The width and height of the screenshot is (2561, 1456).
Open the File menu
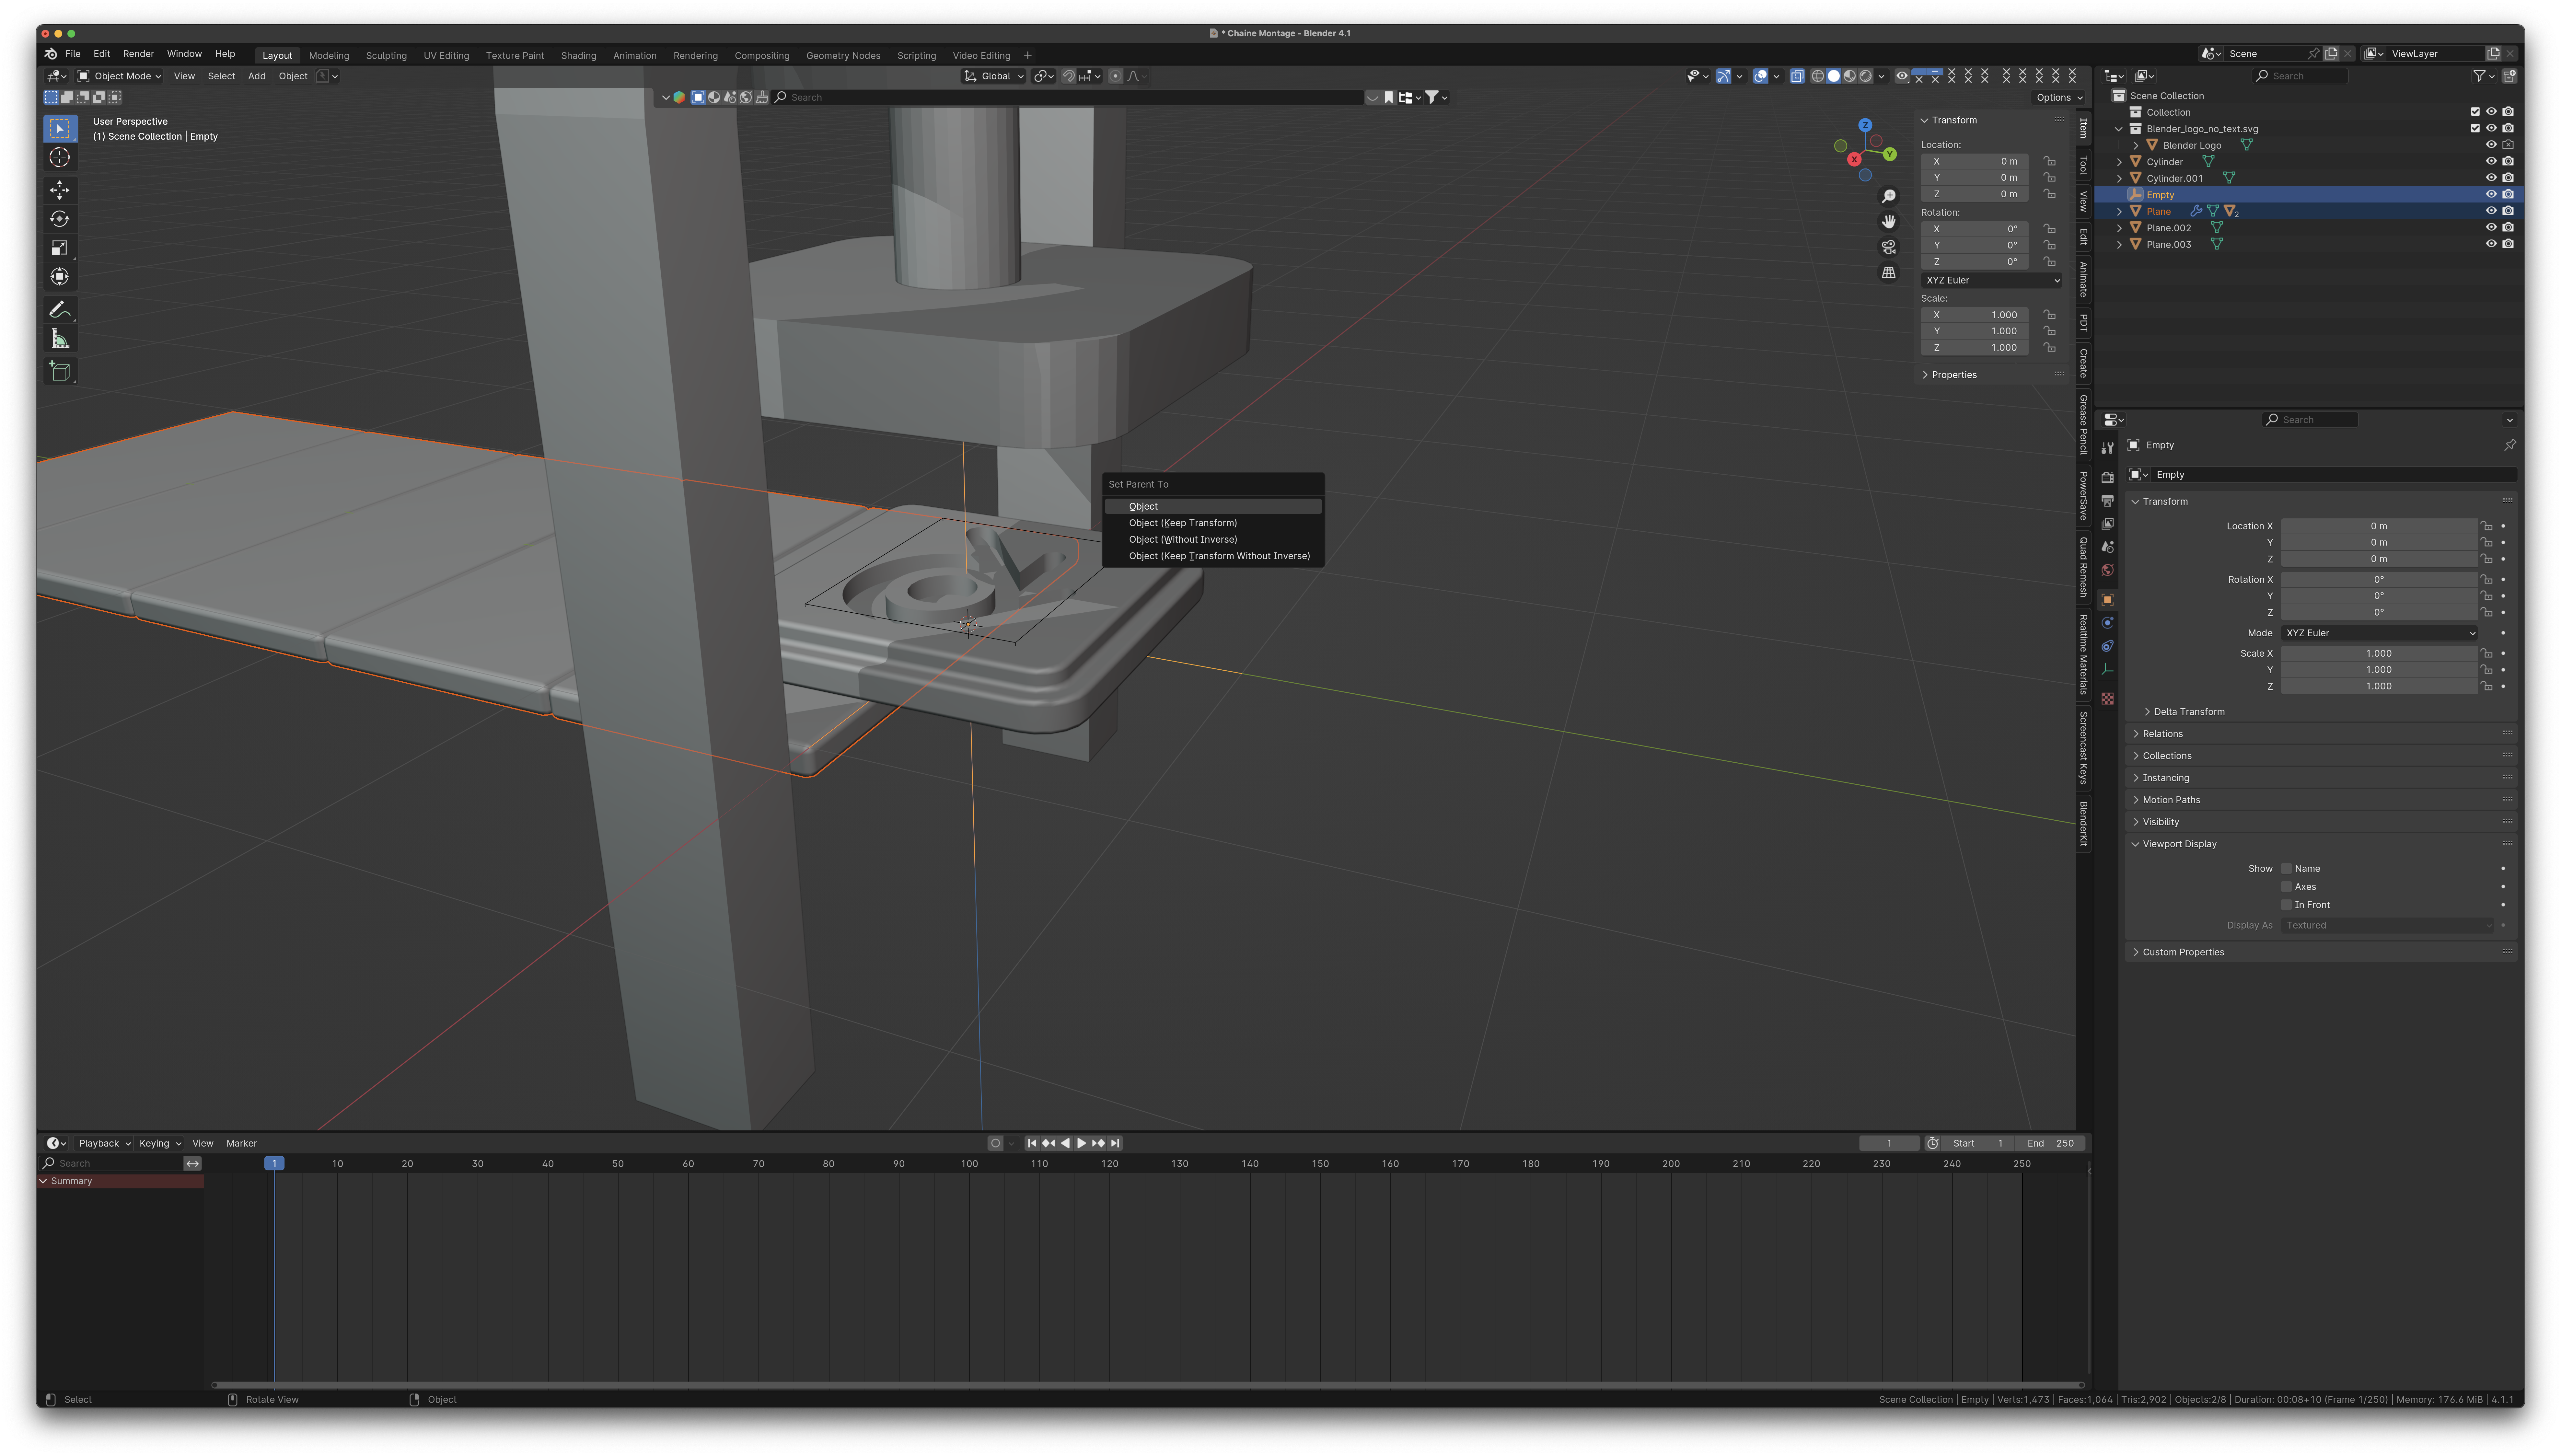pos(73,54)
